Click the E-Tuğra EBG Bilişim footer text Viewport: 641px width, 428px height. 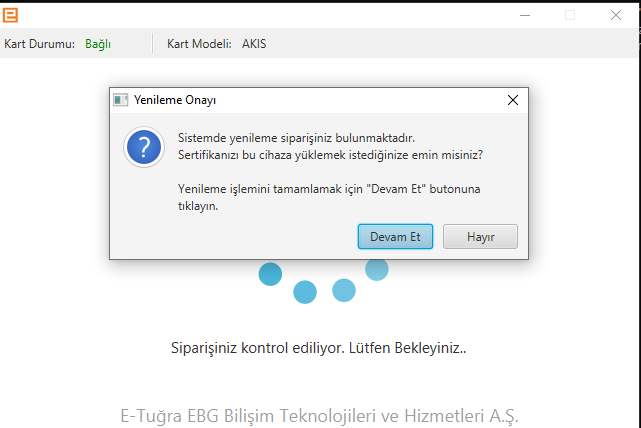pos(320,415)
